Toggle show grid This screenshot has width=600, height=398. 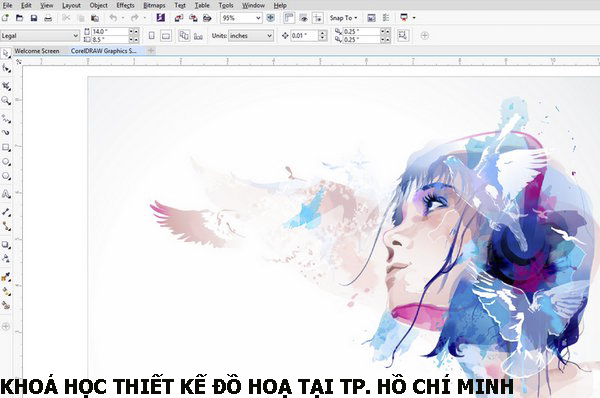coord(303,18)
